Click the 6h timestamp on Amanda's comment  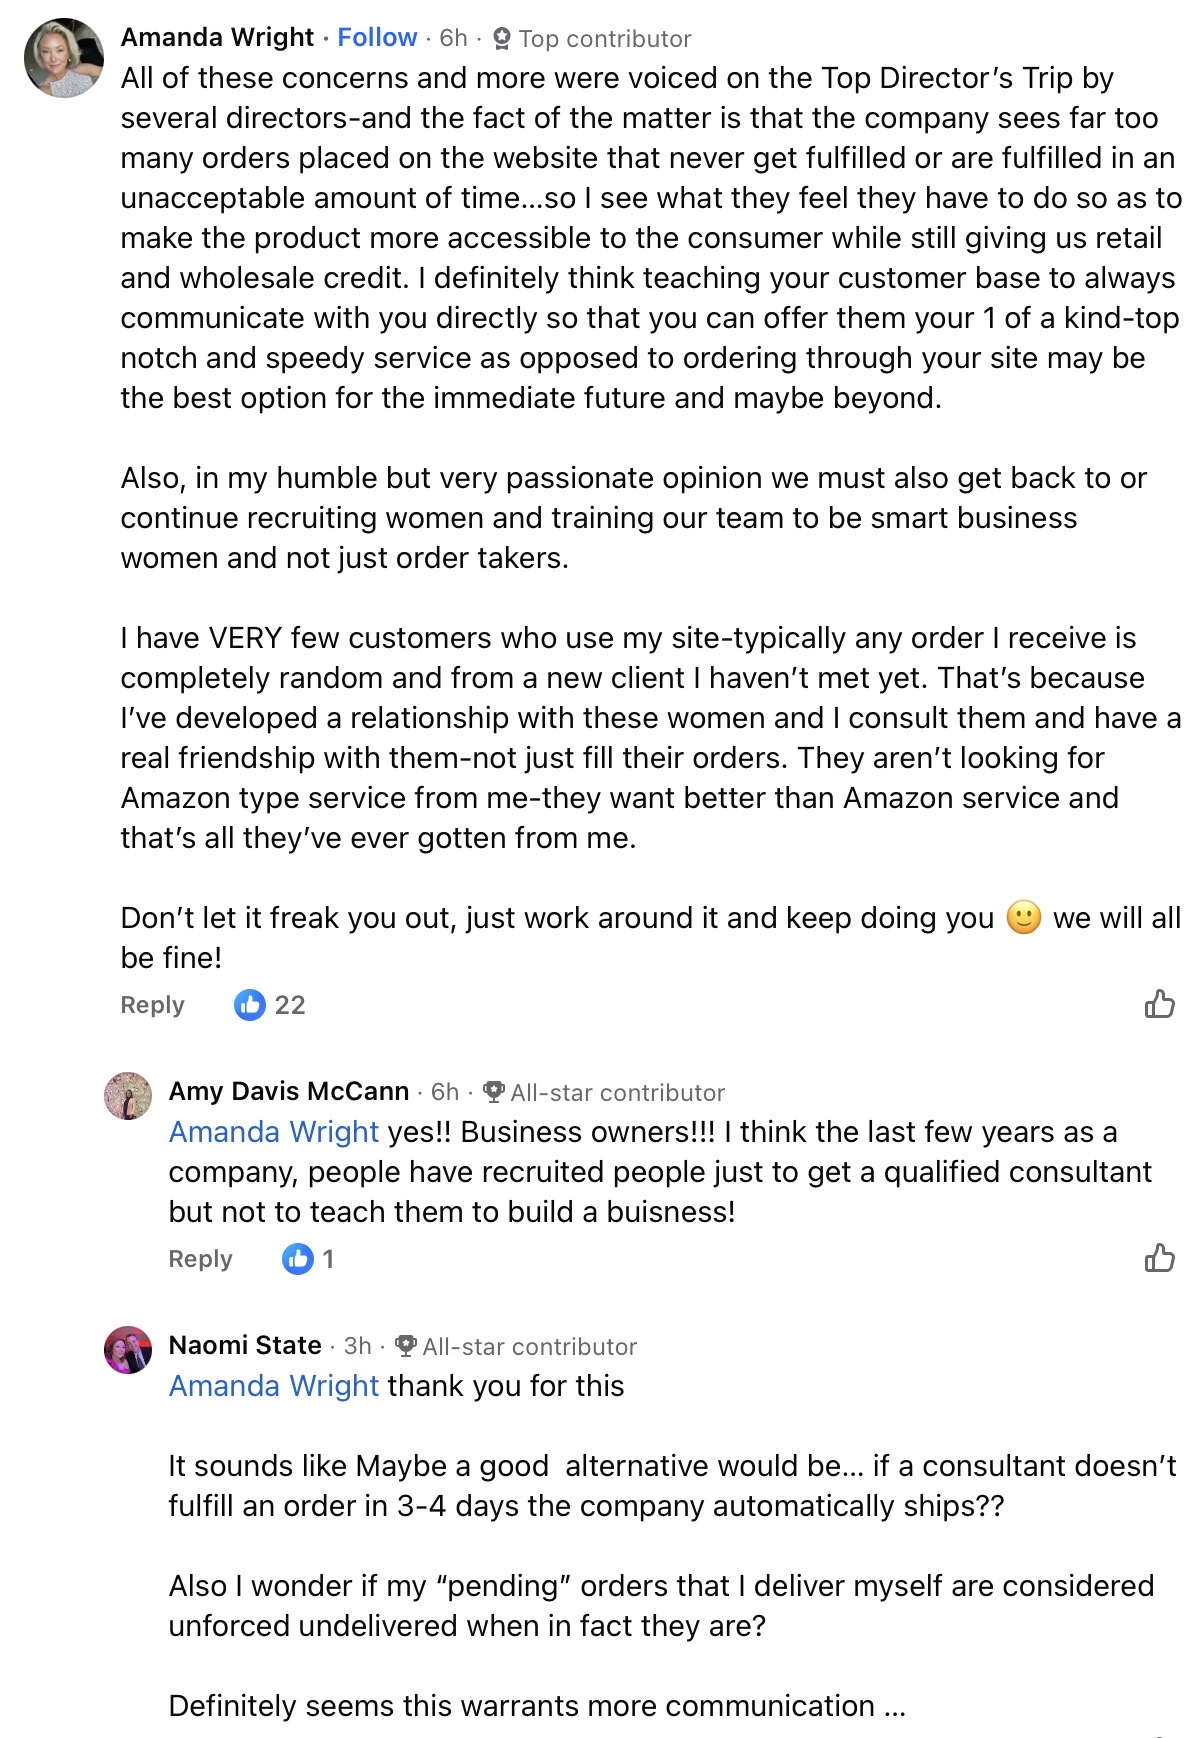453,38
